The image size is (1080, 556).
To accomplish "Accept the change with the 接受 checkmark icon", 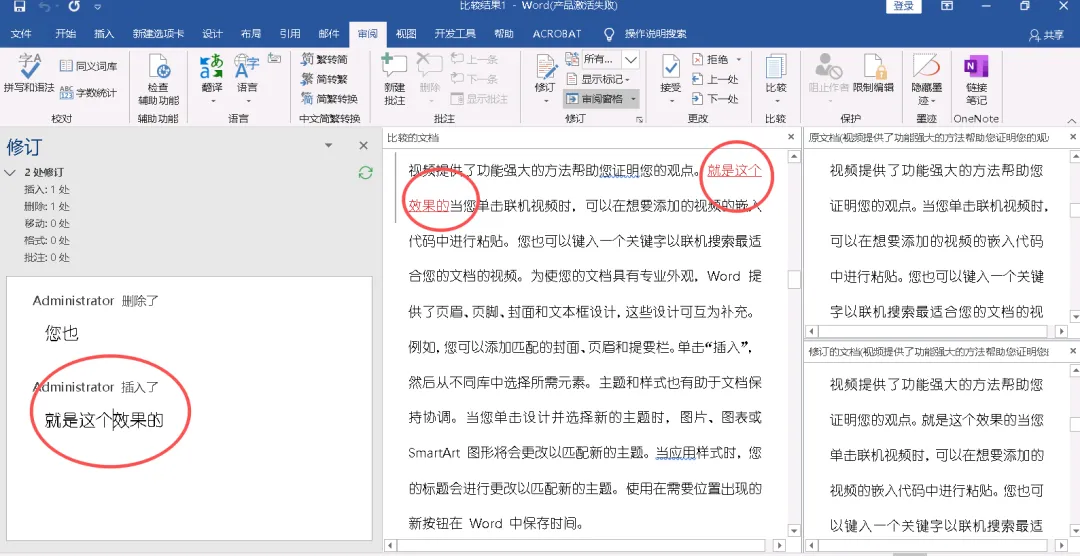I will [x=670, y=68].
